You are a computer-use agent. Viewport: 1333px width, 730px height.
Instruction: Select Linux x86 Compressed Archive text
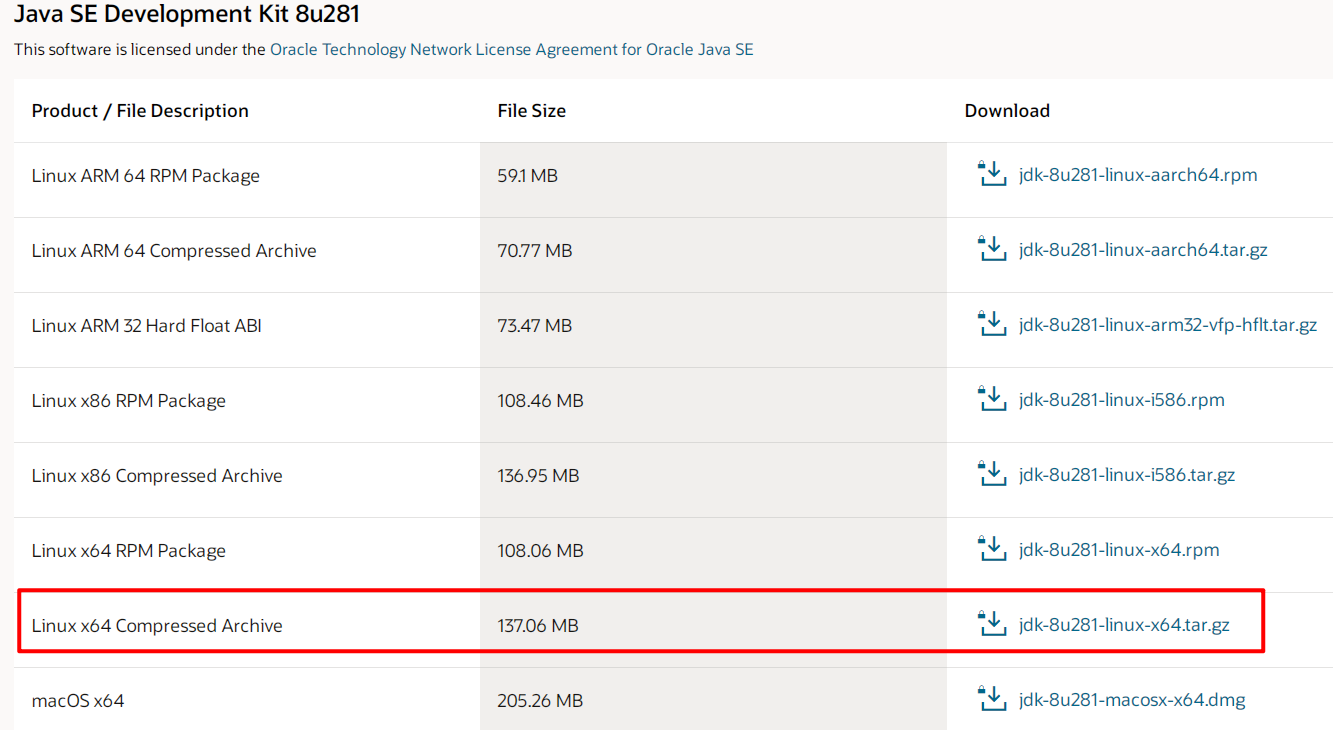pos(157,476)
